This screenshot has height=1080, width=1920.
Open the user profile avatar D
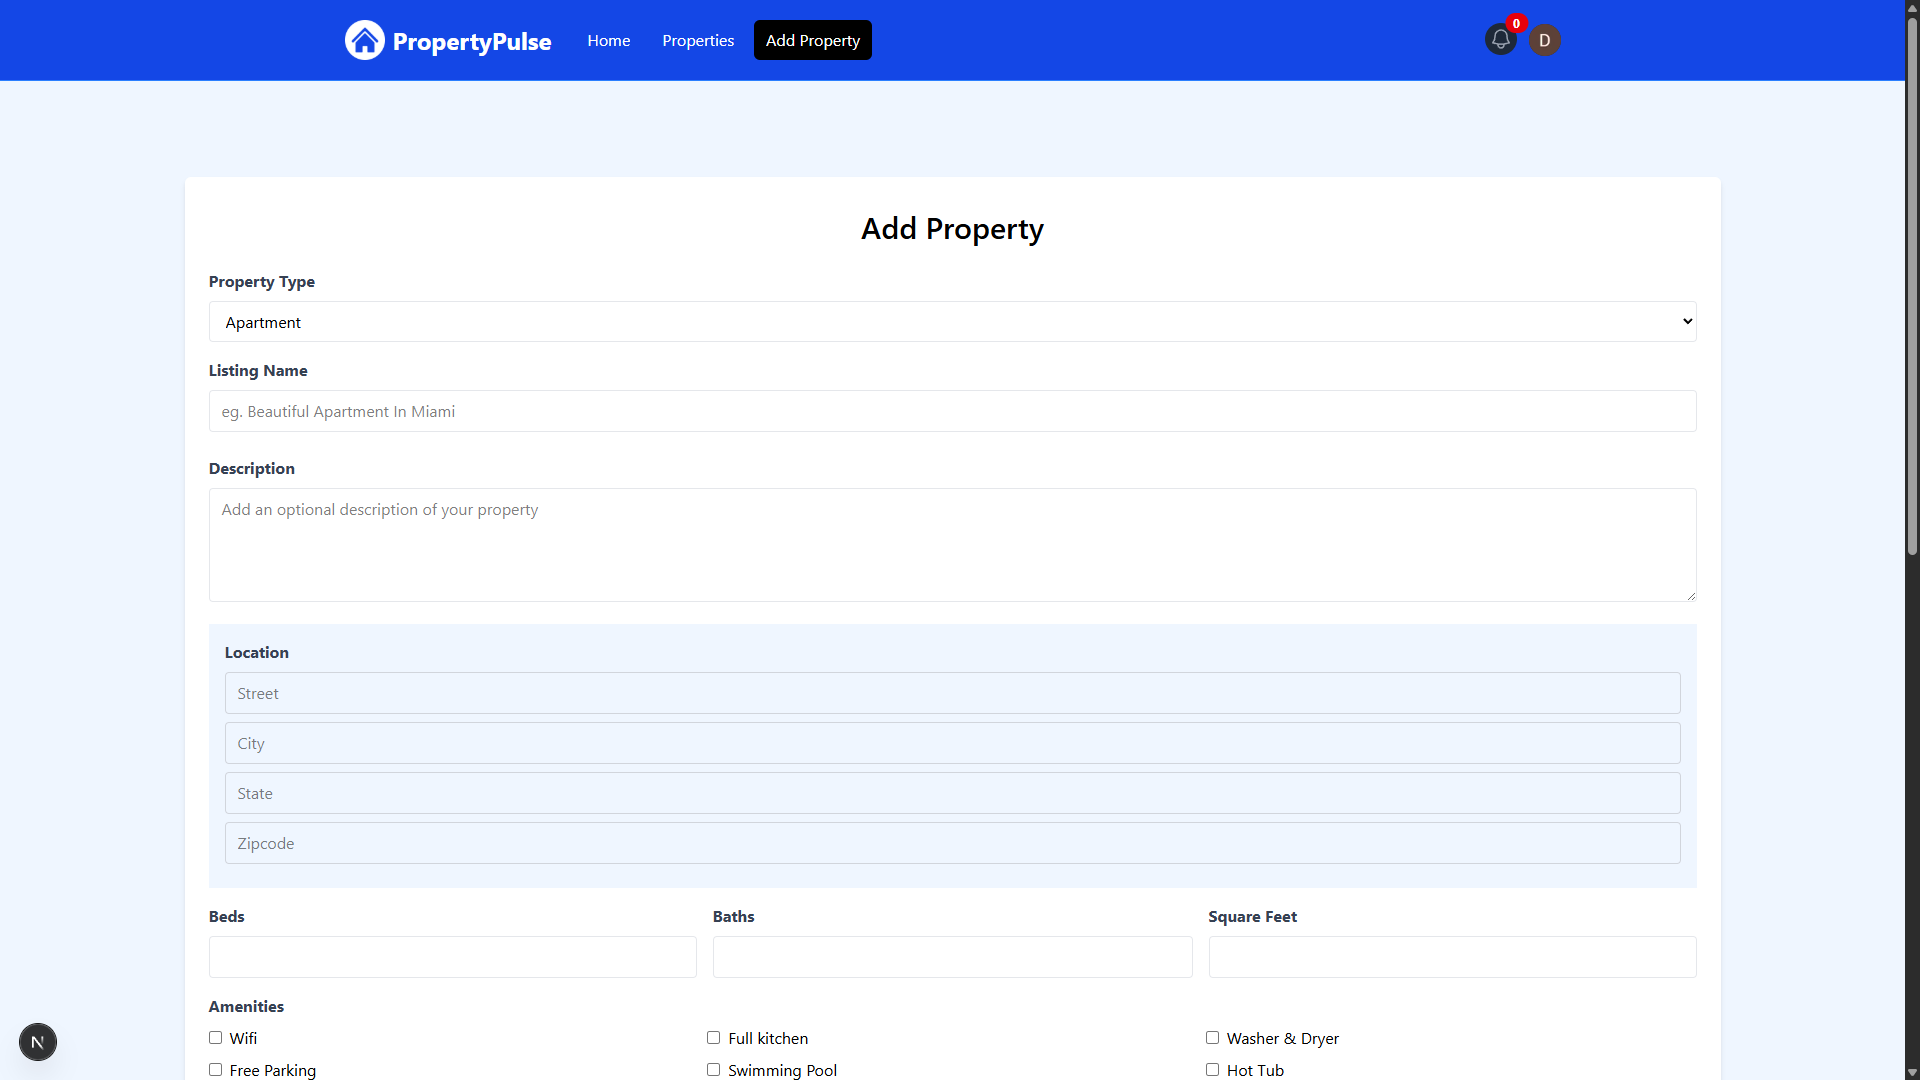click(x=1544, y=40)
